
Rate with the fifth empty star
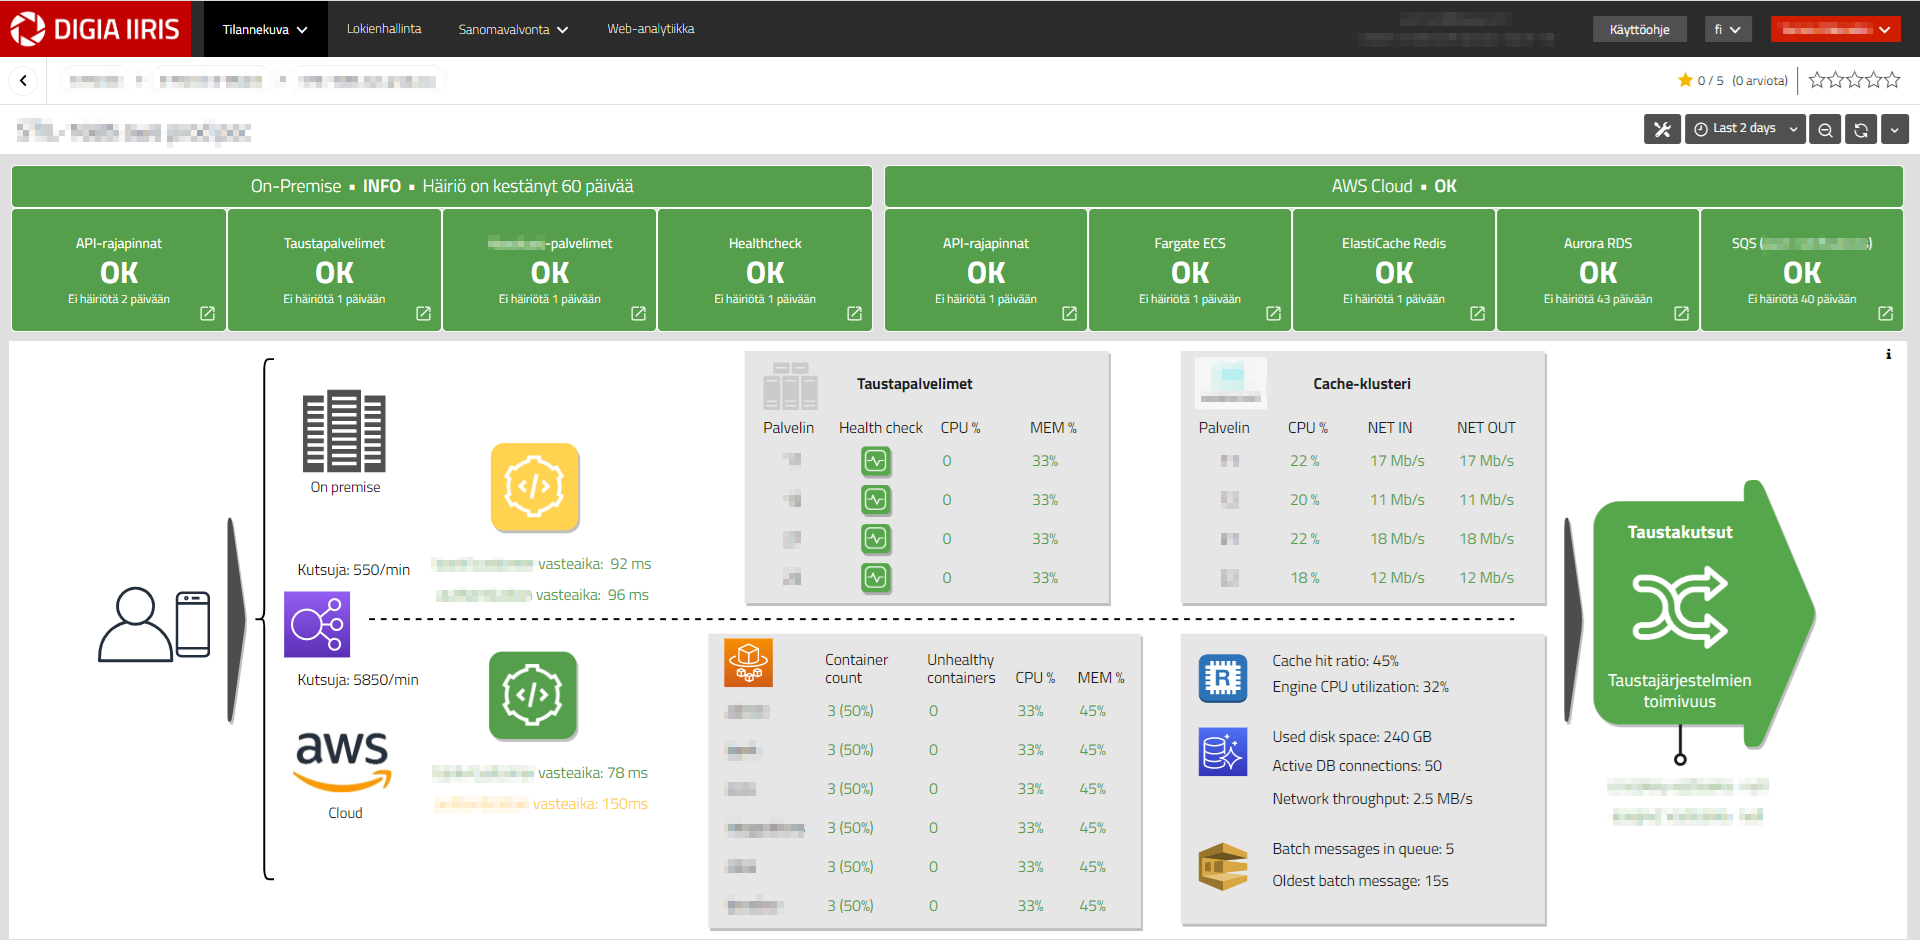click(x=1892, y=80)
